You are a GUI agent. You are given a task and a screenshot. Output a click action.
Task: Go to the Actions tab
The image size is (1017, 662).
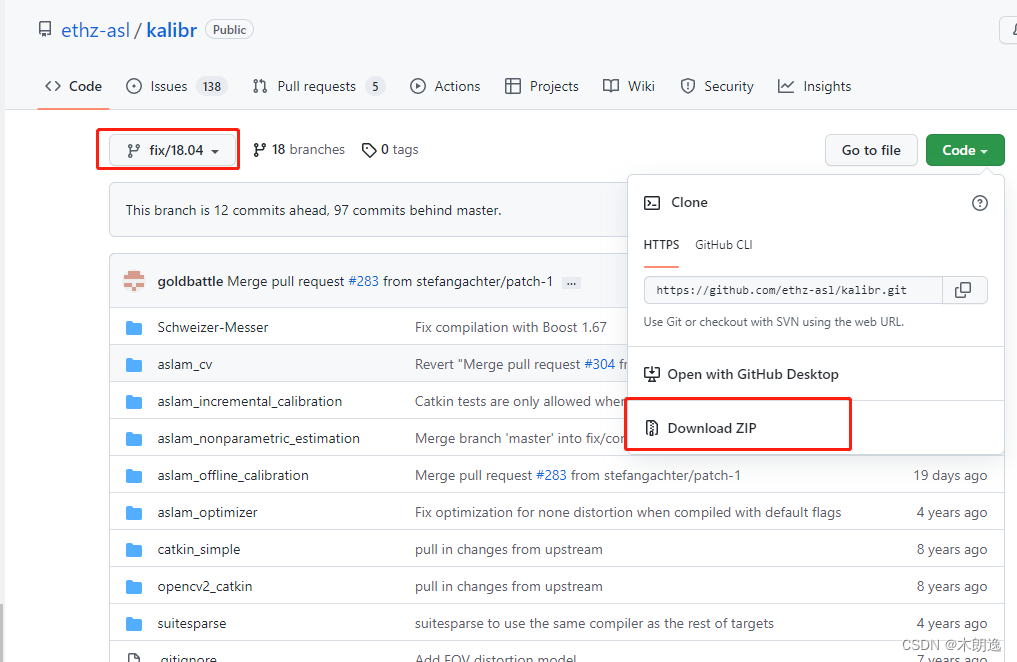click(445, 86)
